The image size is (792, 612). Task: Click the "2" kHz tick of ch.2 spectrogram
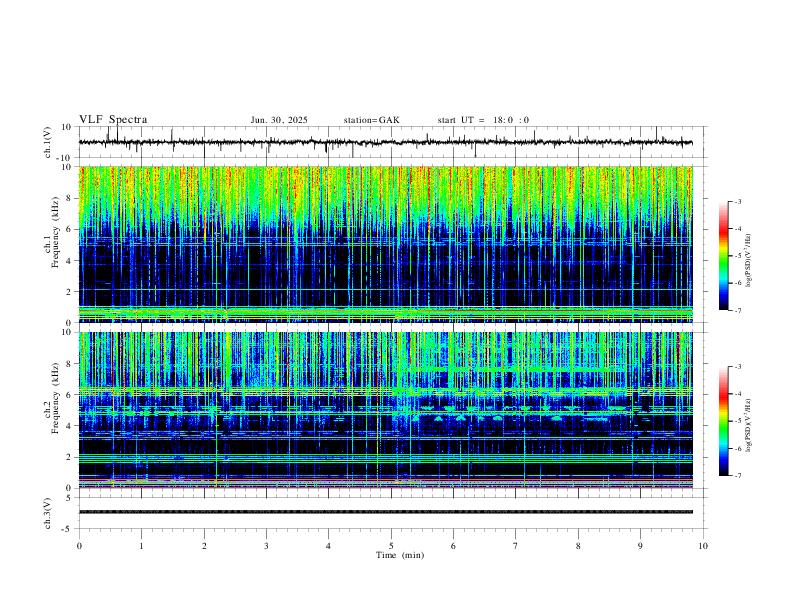tap(69, 457)
